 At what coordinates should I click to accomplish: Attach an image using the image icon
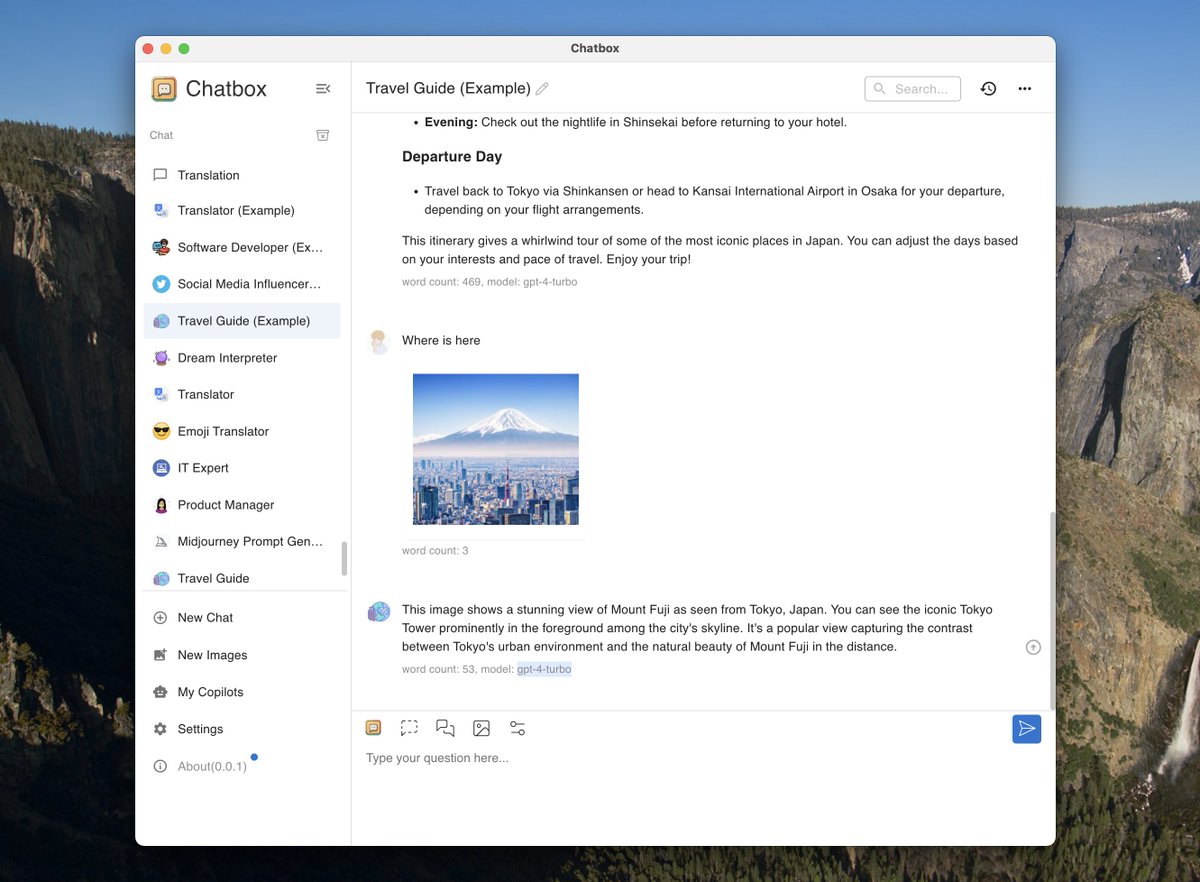[481, 727]
